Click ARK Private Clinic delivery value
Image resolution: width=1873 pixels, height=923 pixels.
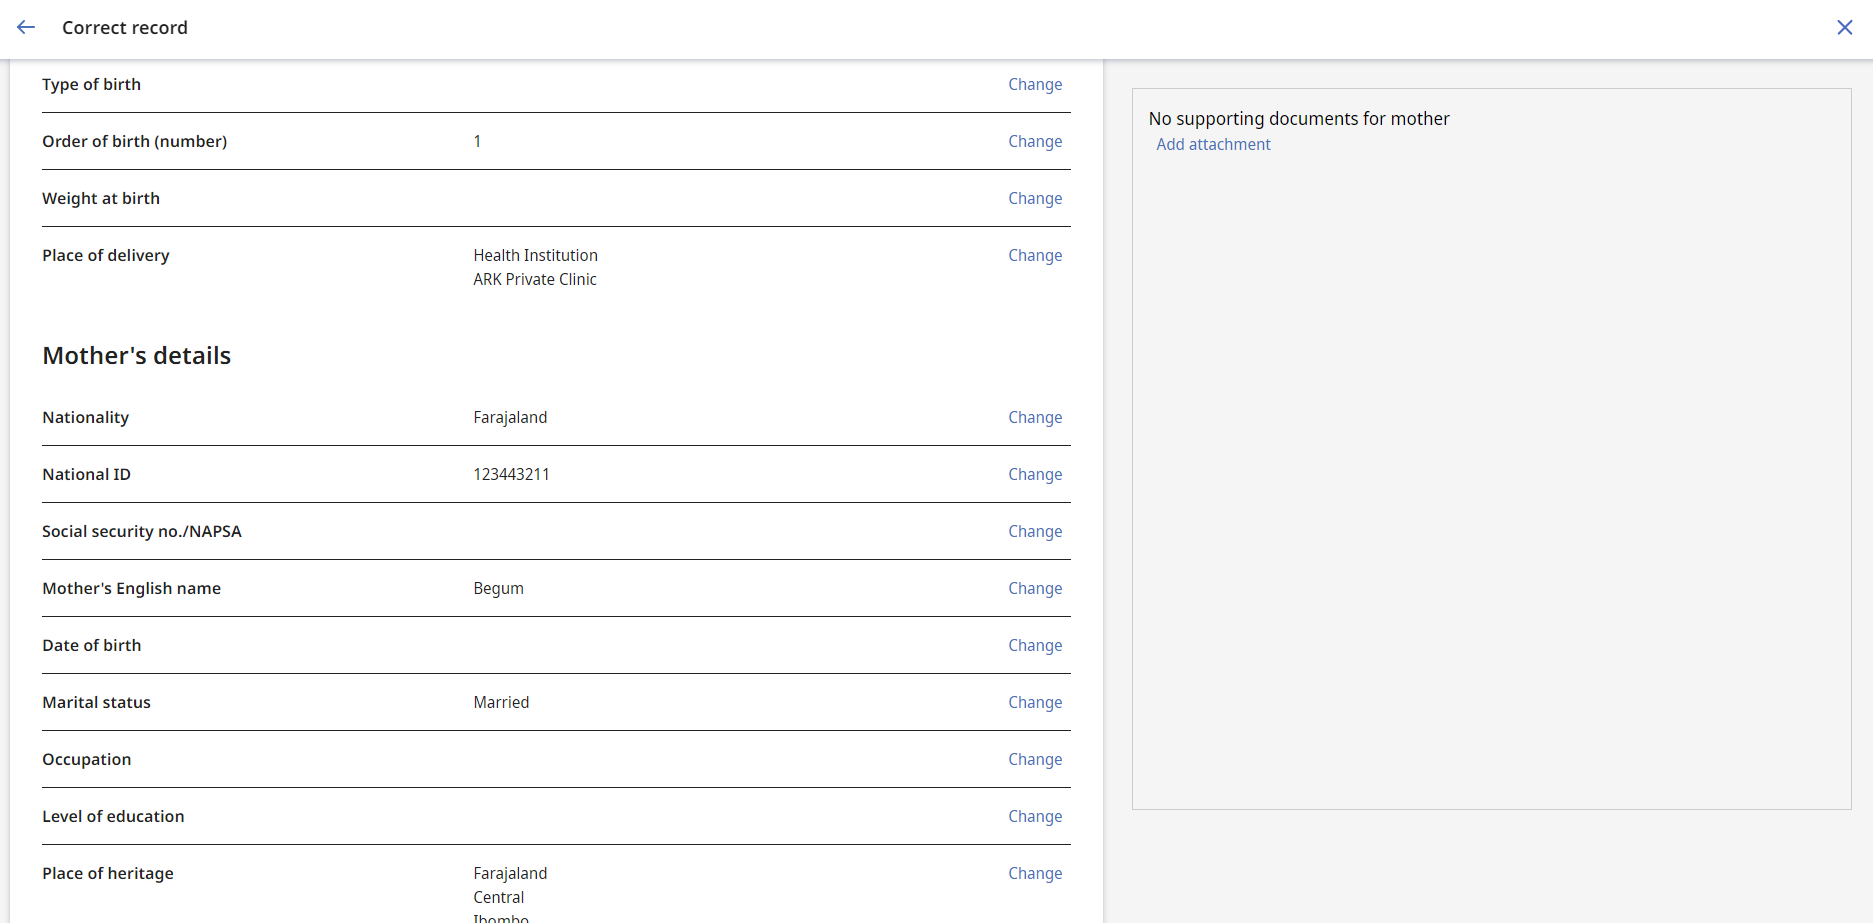pos(535,279)
